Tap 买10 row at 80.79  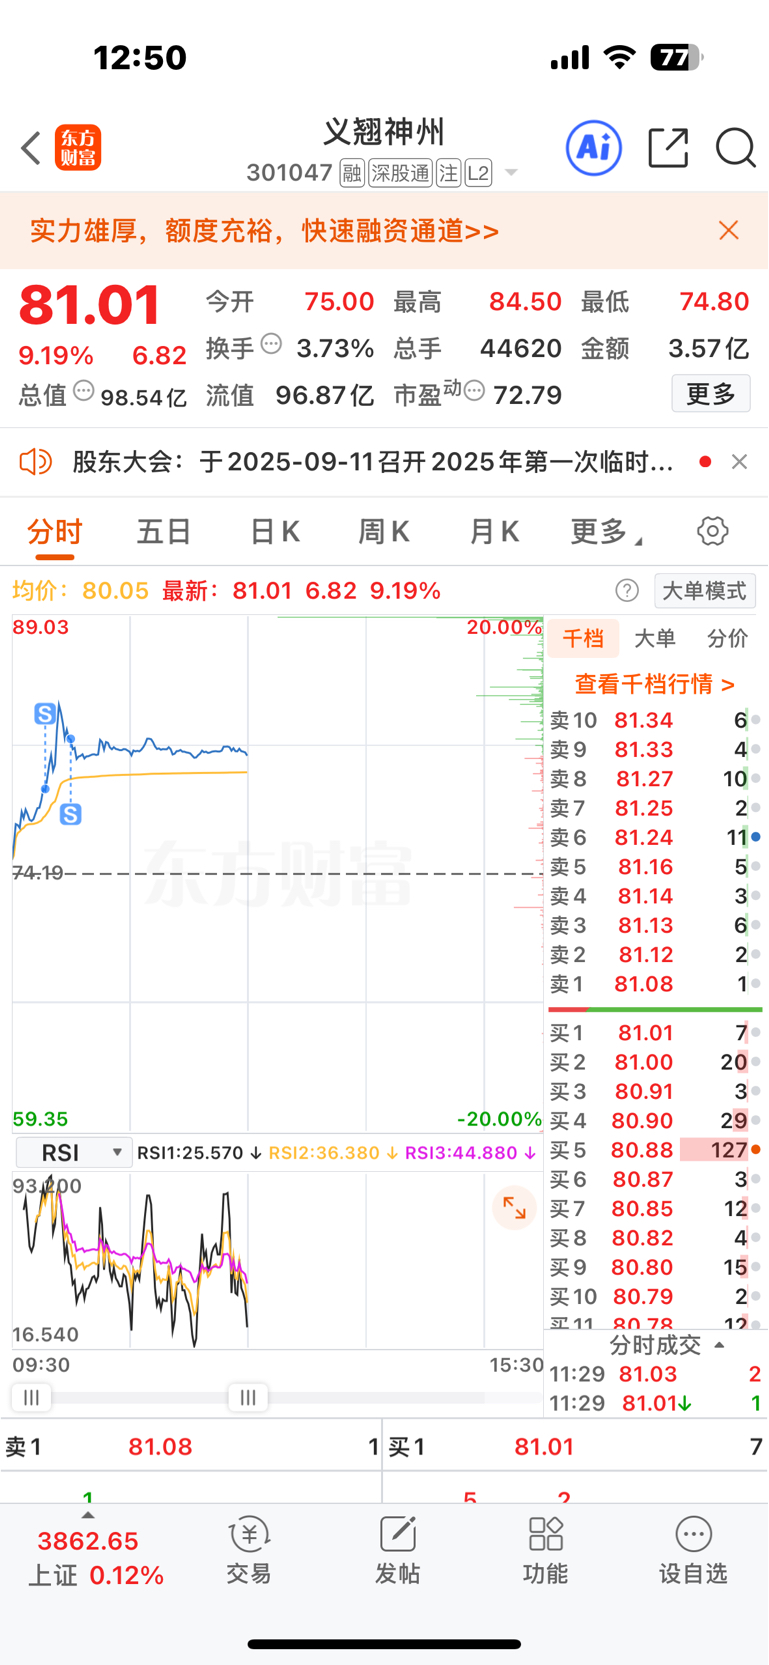655,1297
